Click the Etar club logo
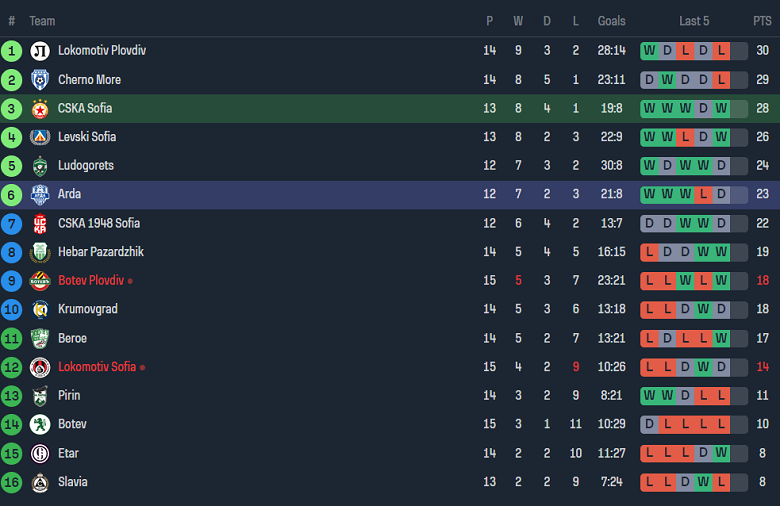Screen dimensions: 780x506 [40, 453]
